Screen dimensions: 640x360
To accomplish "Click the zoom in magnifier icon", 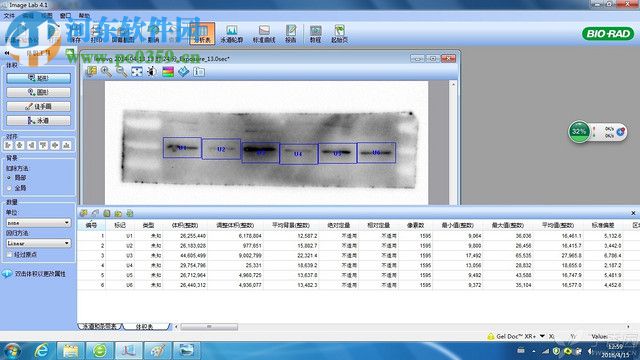I will 107,71.
